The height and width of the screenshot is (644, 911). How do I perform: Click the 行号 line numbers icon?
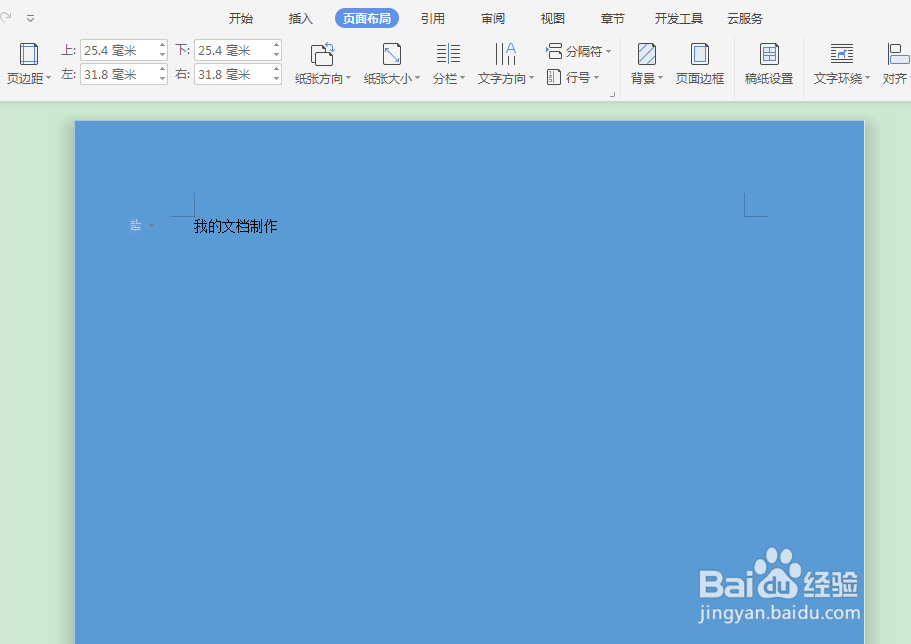(x=554, y=77)
